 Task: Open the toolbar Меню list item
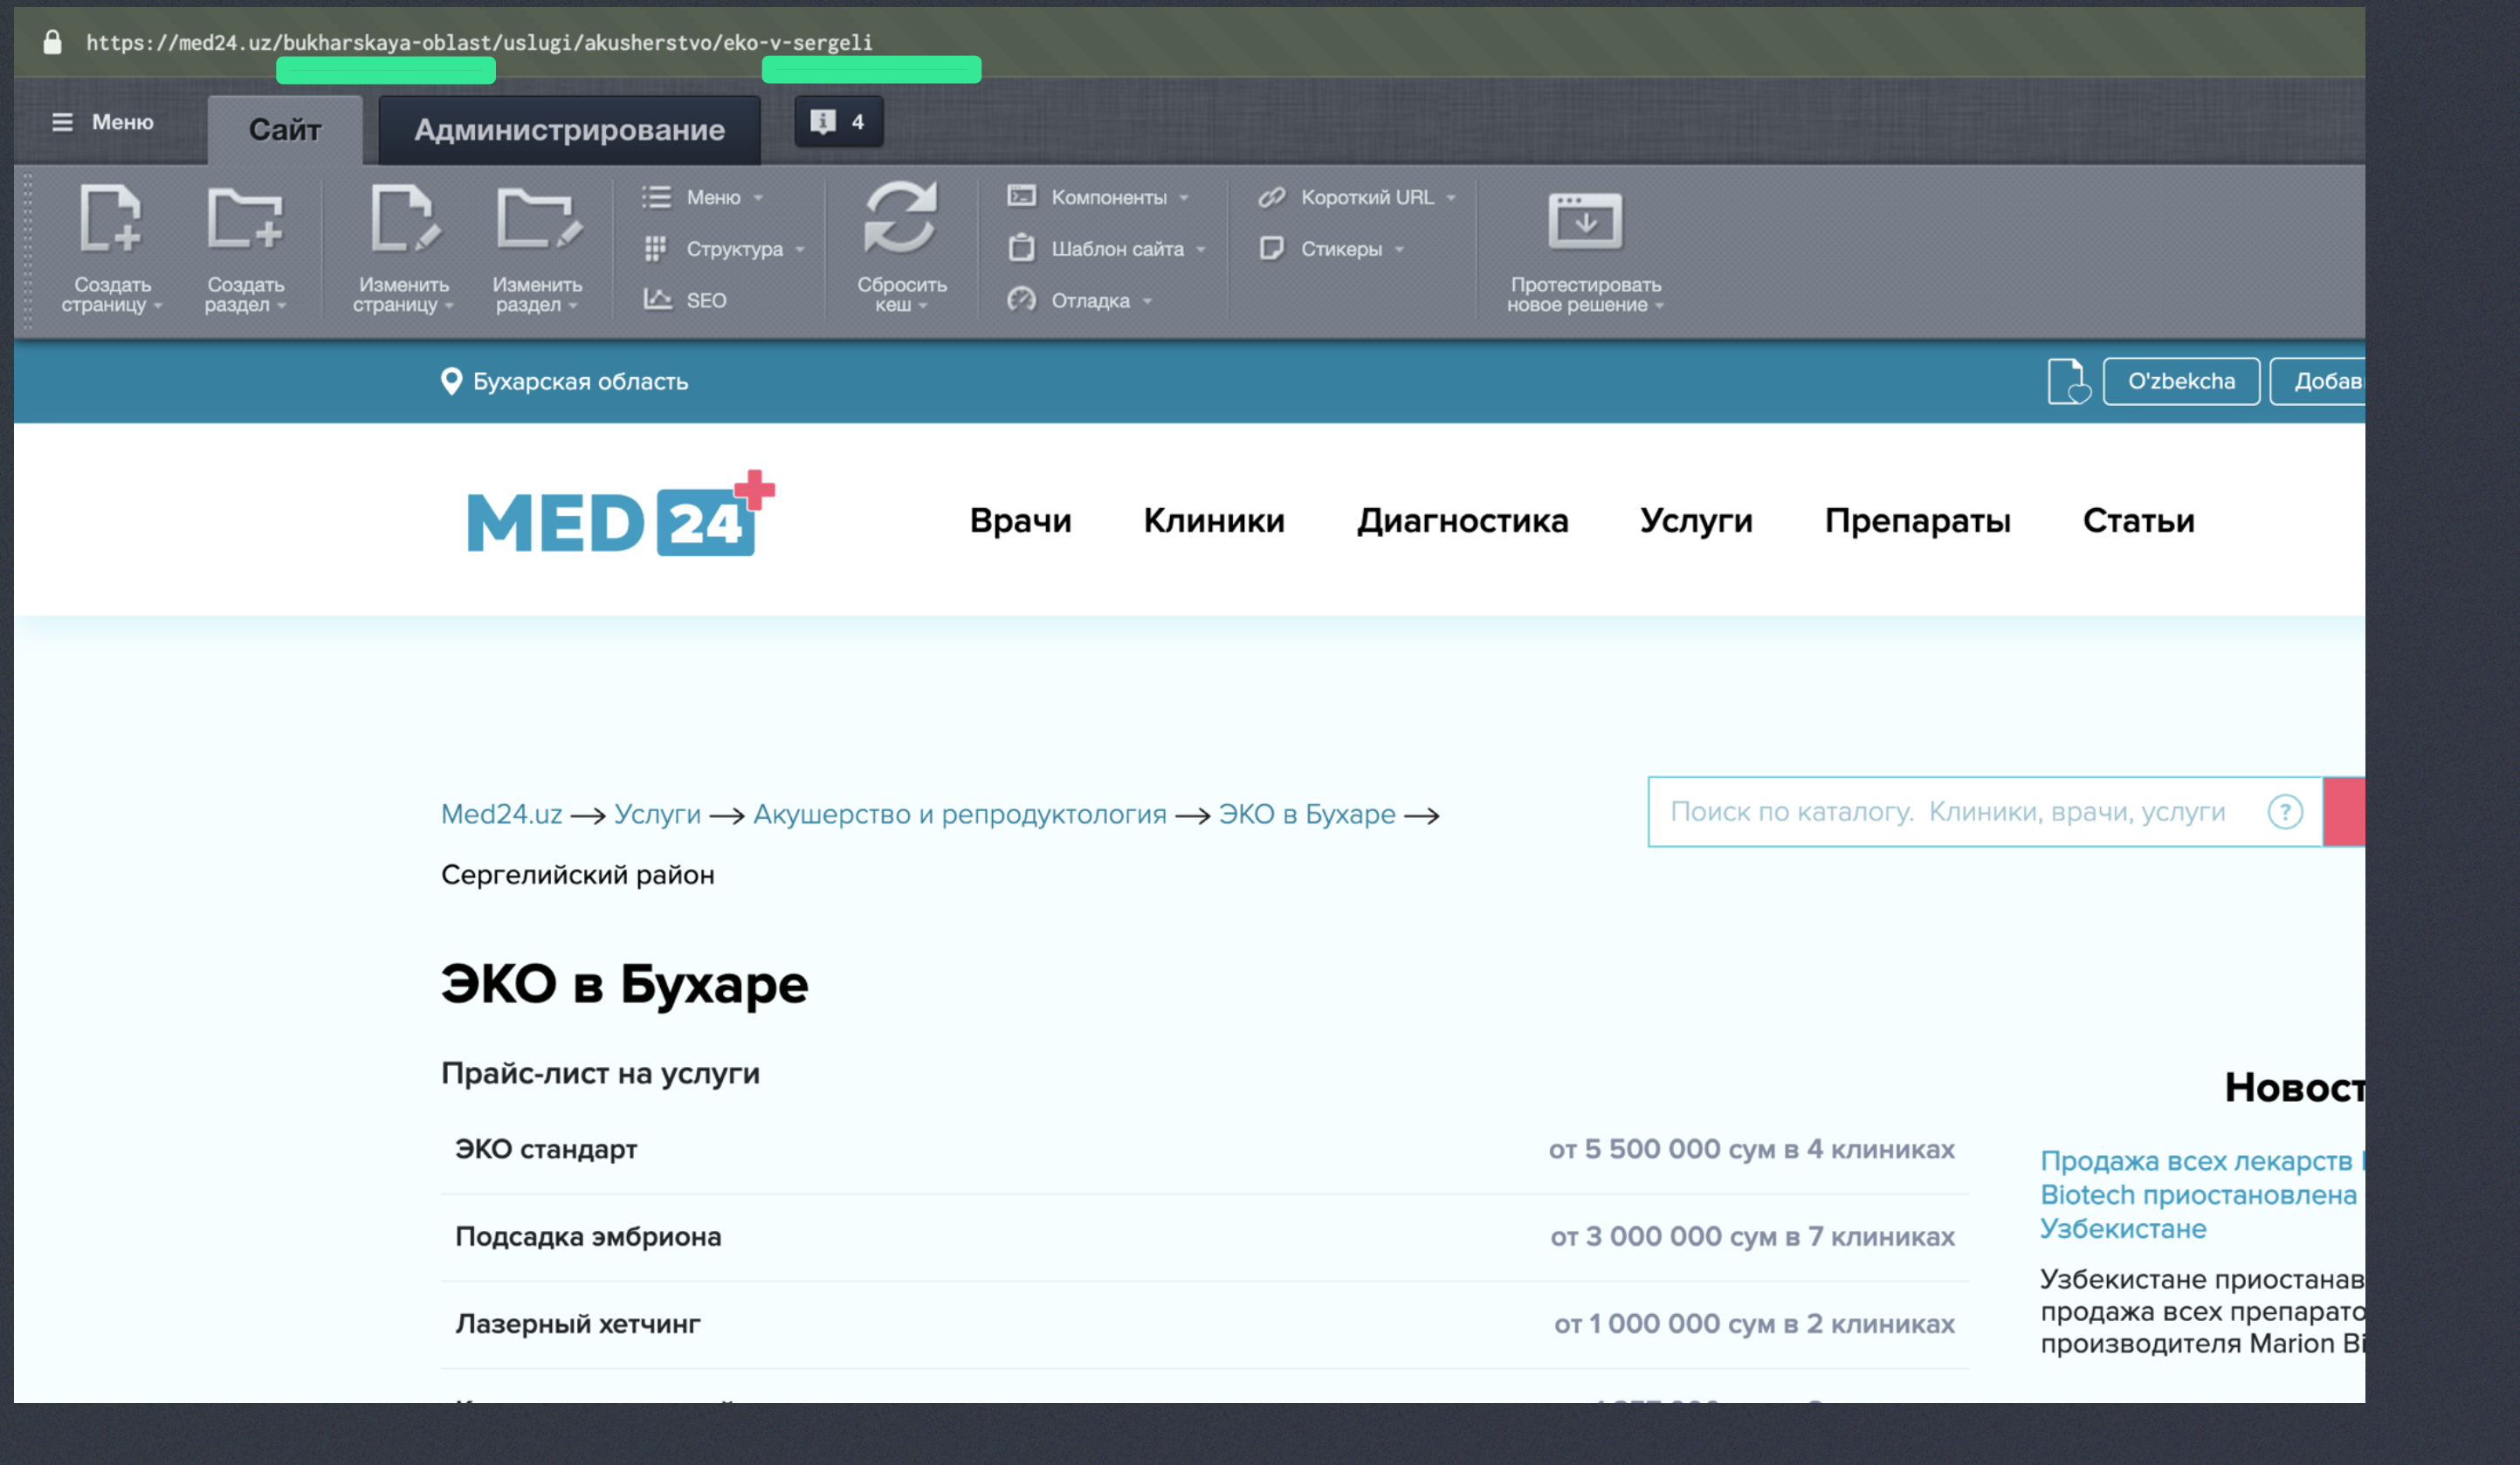pyautogui.click(x=702, y=197)
